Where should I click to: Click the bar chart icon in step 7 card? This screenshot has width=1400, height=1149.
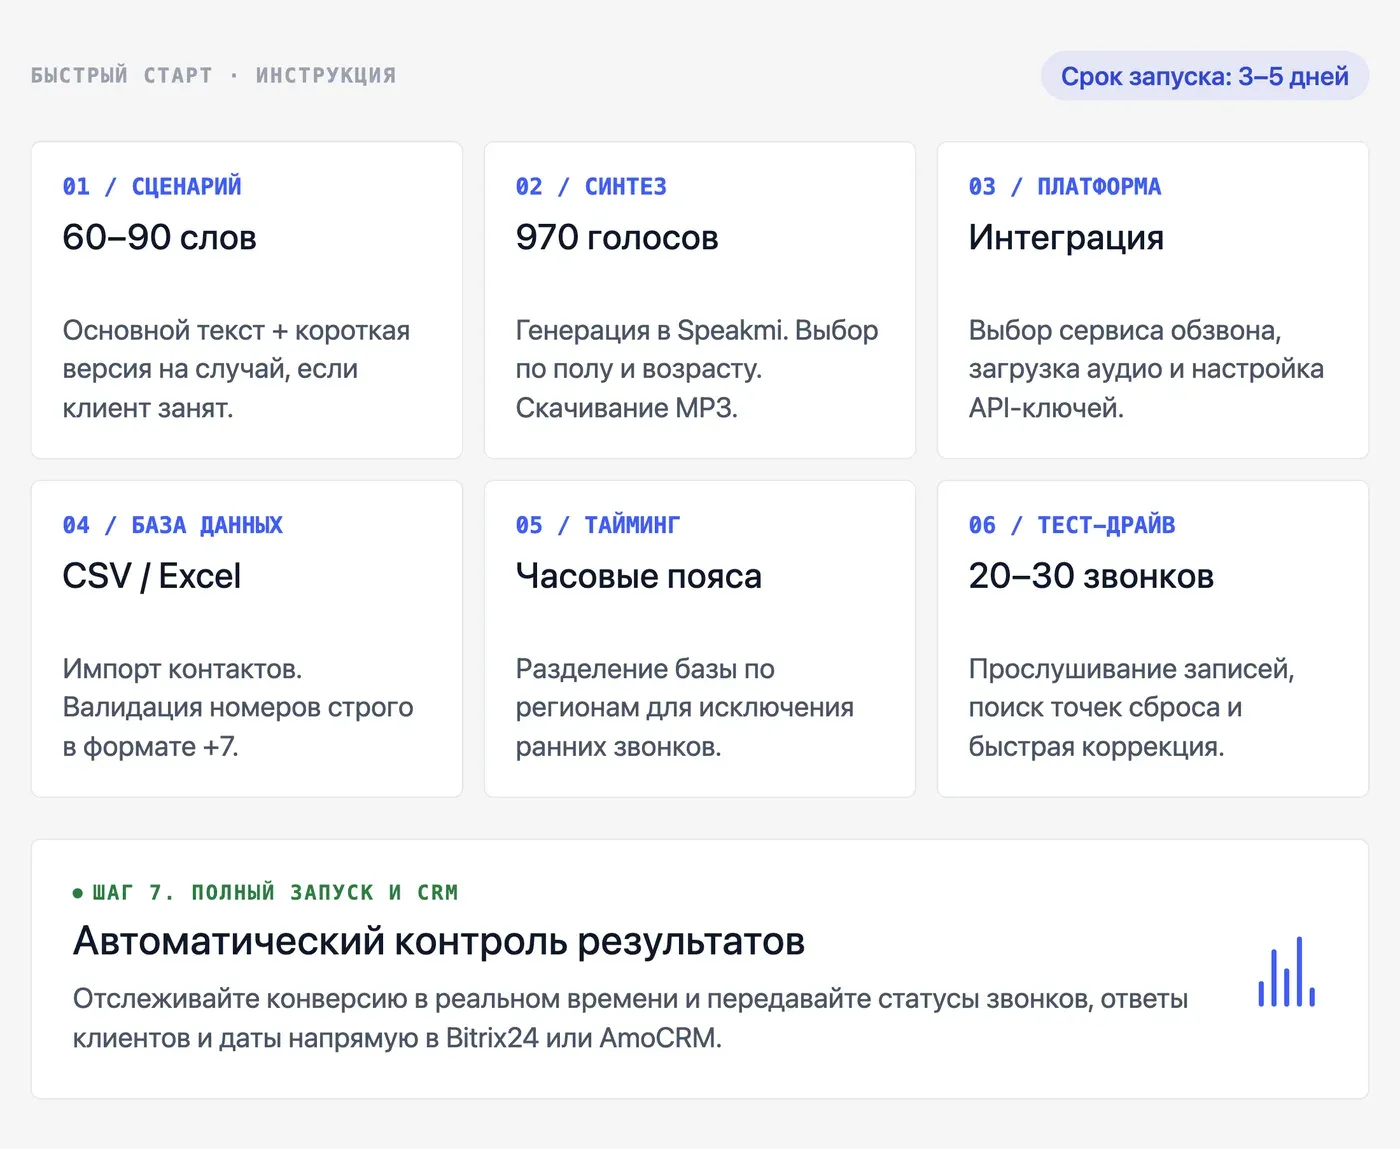pos(1286,971)
